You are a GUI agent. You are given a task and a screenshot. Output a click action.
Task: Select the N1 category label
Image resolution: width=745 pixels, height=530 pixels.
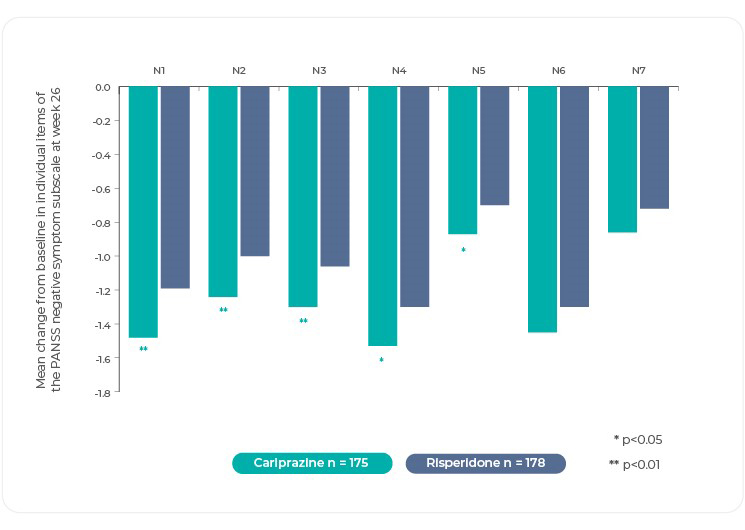[x=159, y=70]
